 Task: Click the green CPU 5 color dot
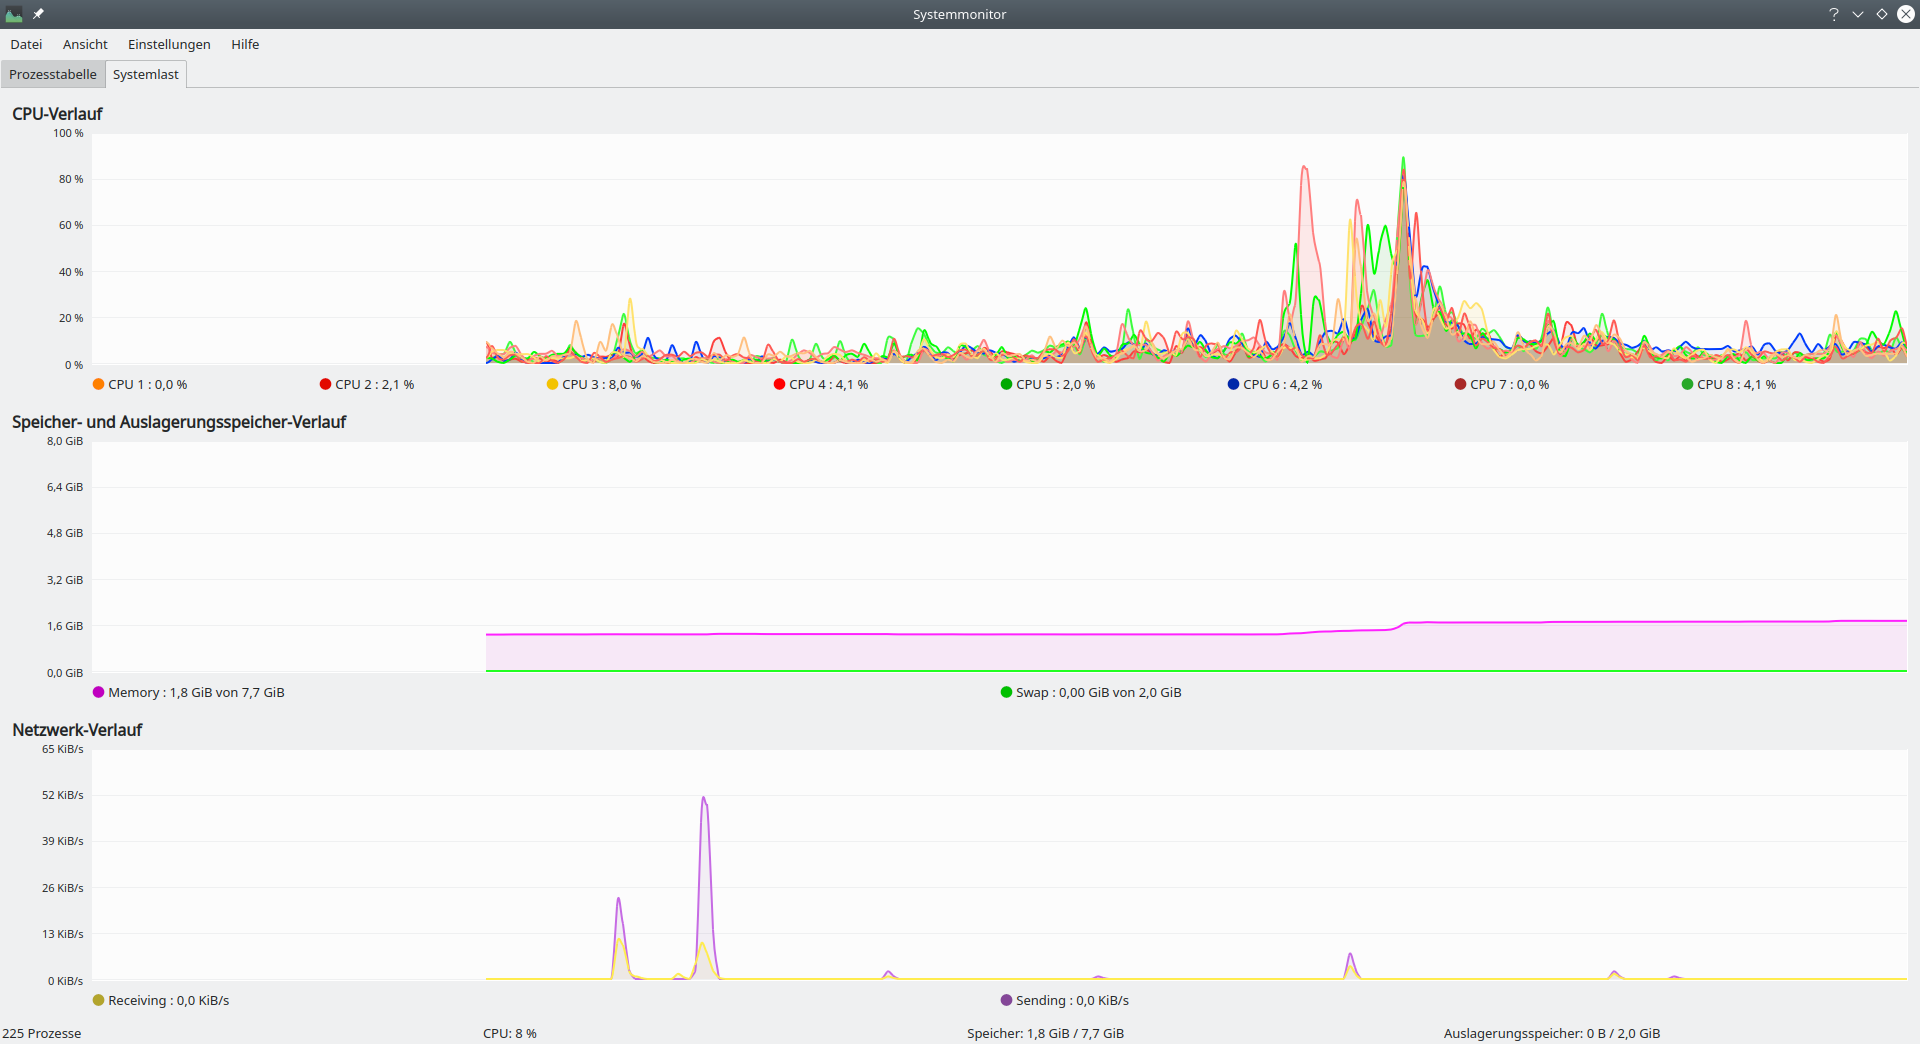pyautogui.click(x=1004, y=384)
